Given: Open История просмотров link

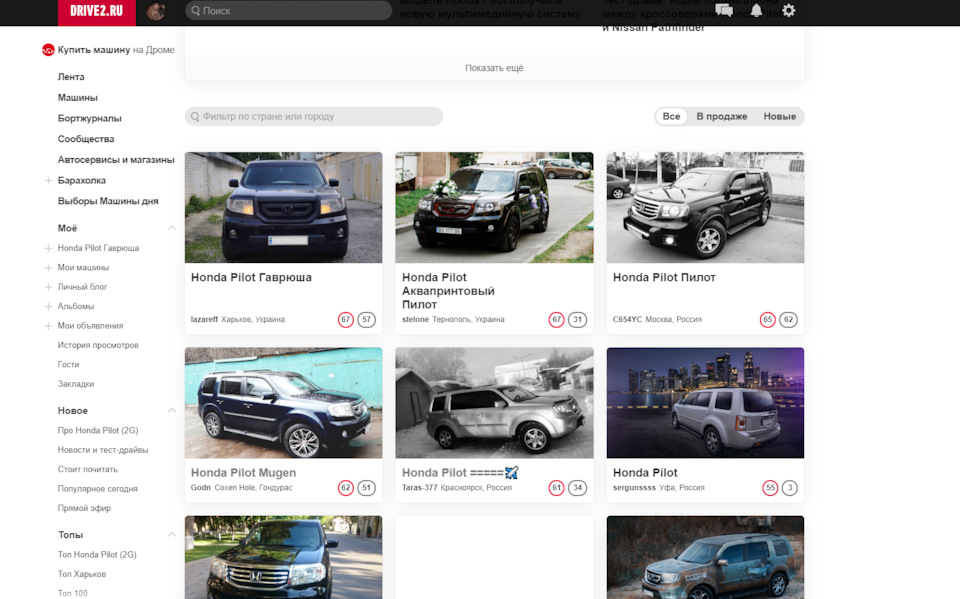Looking at the screenshot, I should pos(98,345).
